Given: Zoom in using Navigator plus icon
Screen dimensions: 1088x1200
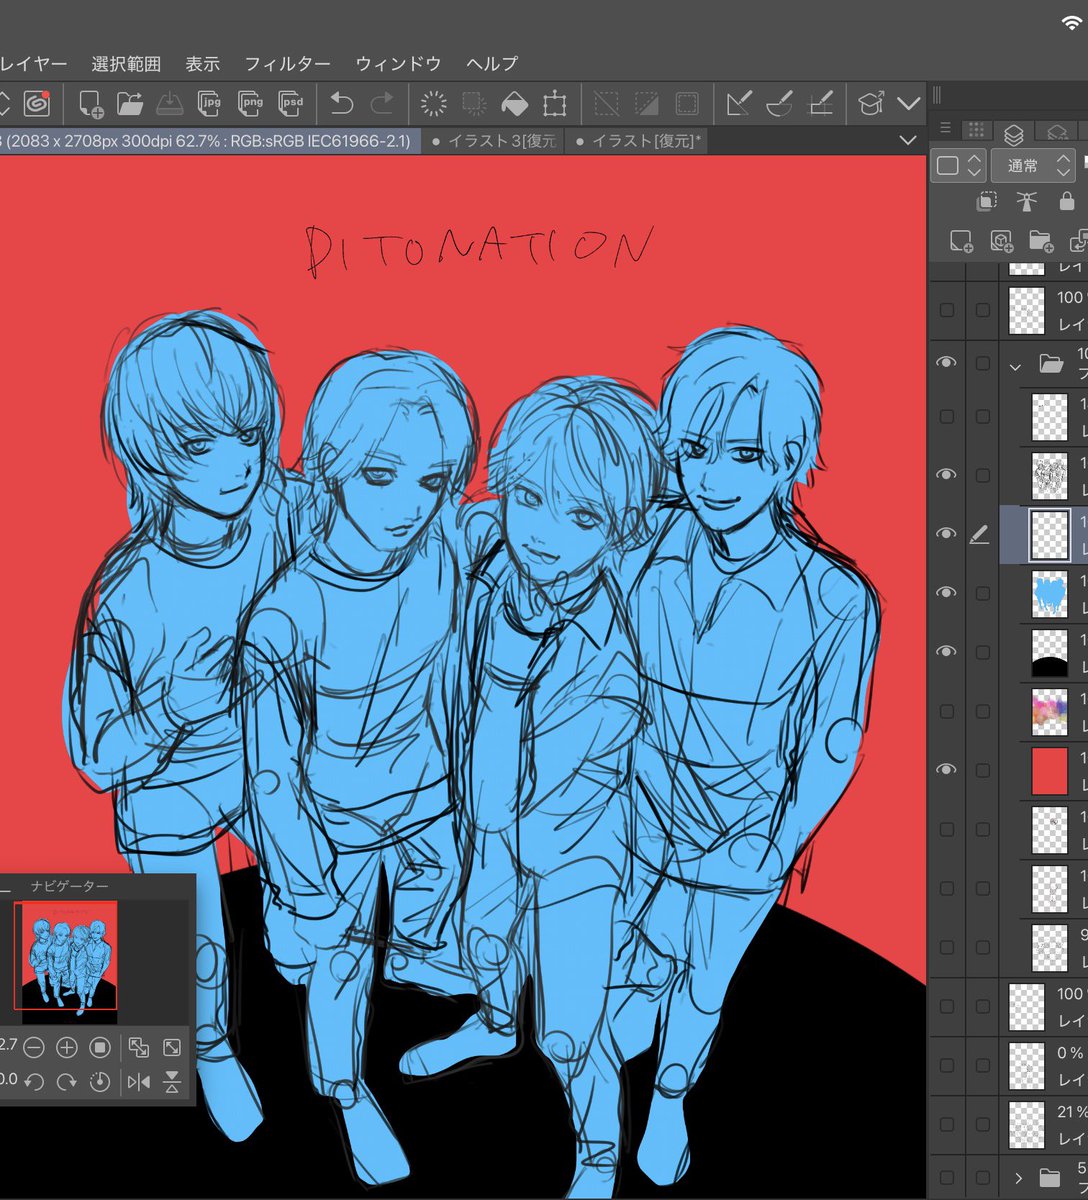Looking at the screenshot, I should click(67, 1048).
